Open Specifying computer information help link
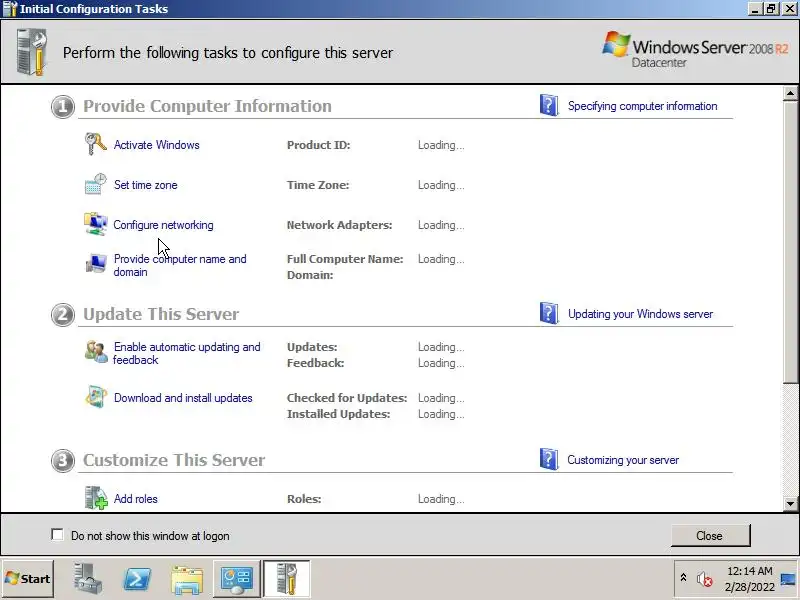800x600 pixels. pyautogui.click(x=642, y=106)
